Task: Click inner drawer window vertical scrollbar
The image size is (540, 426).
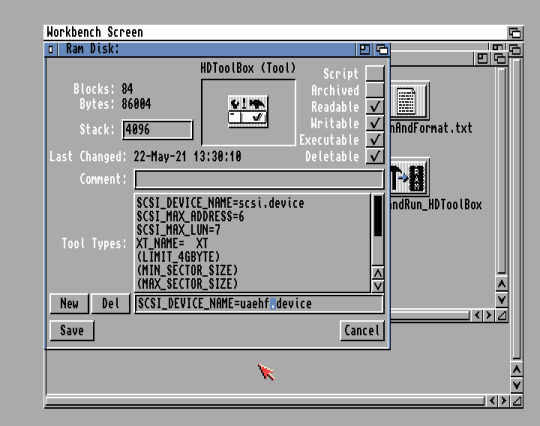Action: point(502,171)
